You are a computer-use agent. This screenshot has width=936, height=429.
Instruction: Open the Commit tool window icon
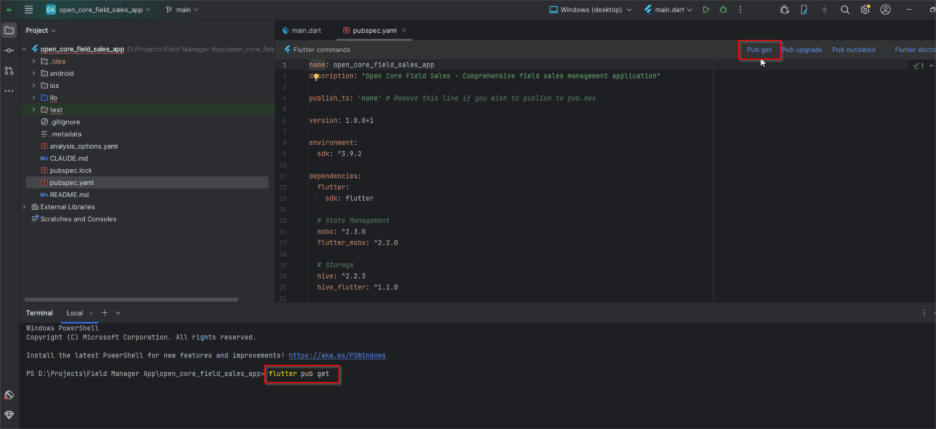[9, 50]
